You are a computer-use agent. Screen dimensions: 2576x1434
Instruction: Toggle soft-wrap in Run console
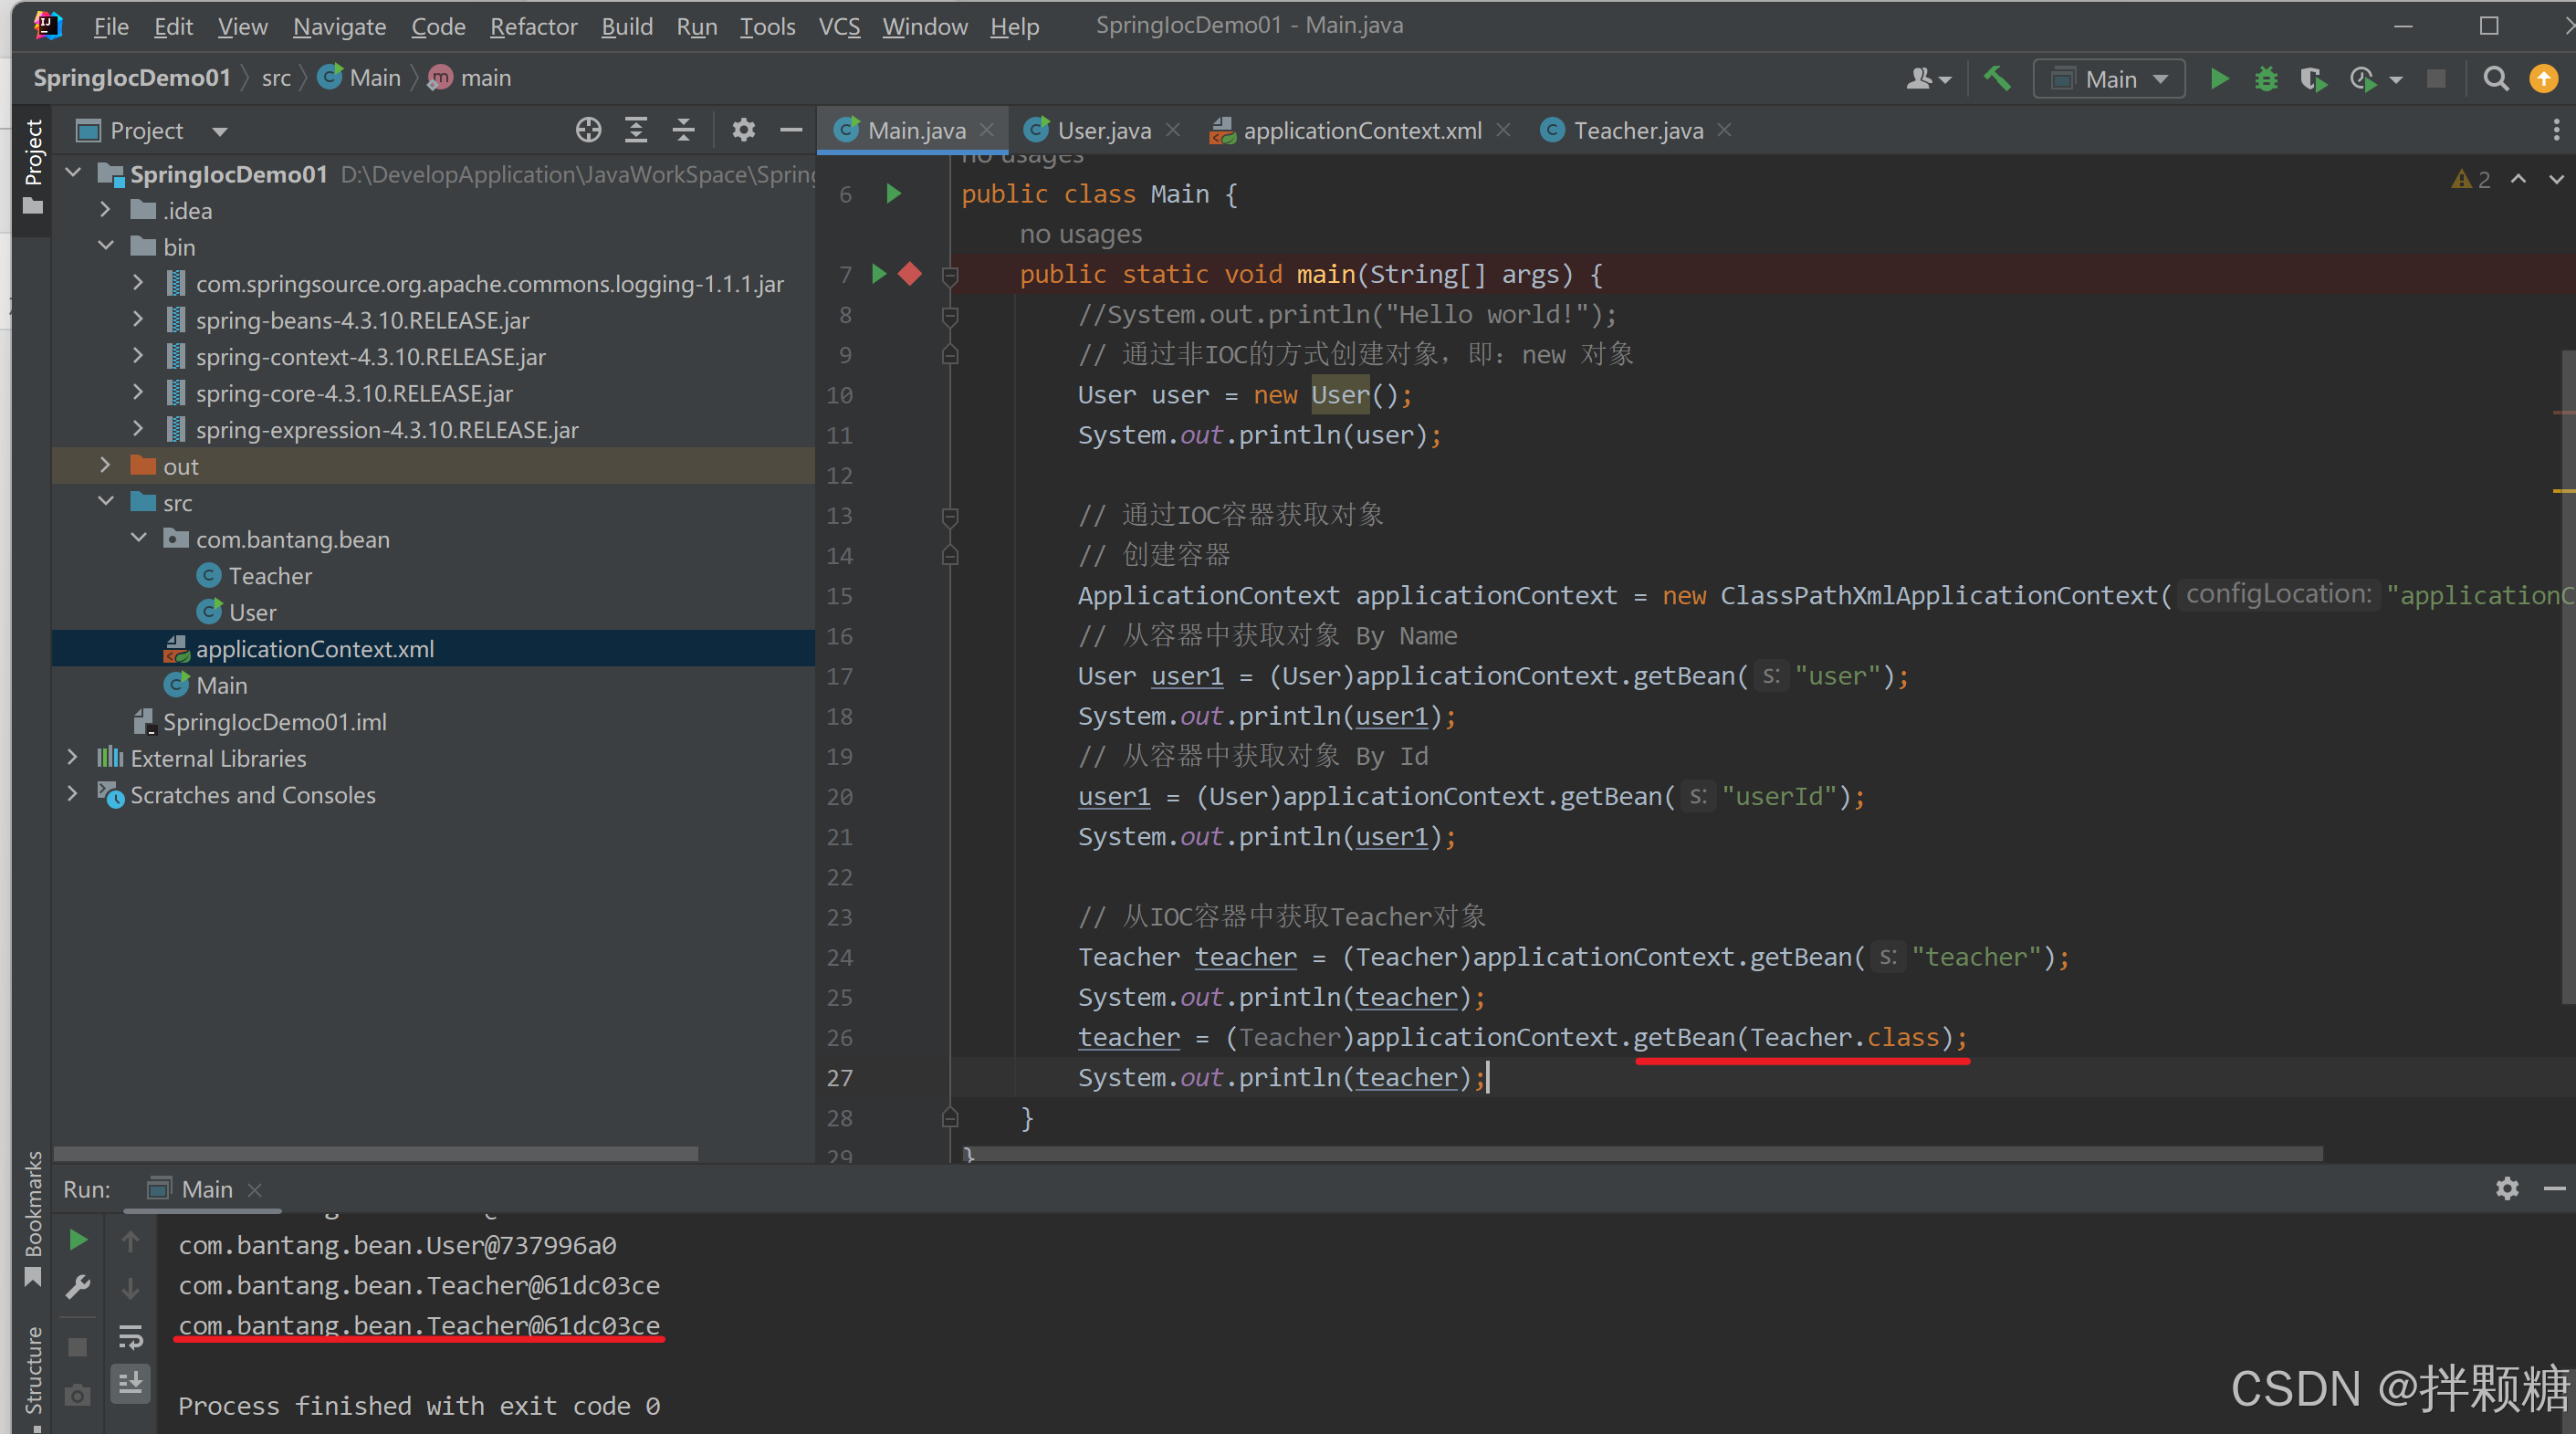(131, 1336)
